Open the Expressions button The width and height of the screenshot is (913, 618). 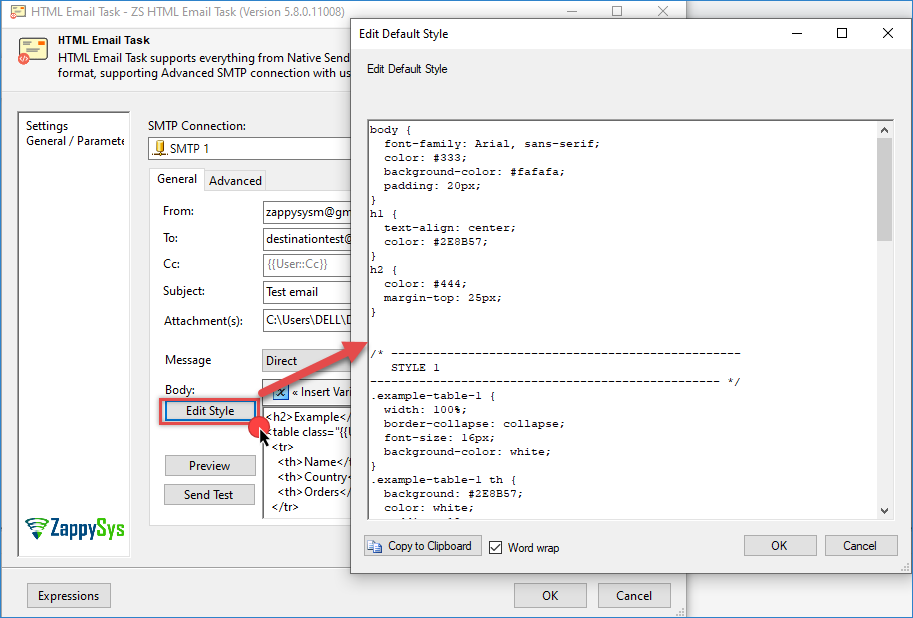click(68, 596)
